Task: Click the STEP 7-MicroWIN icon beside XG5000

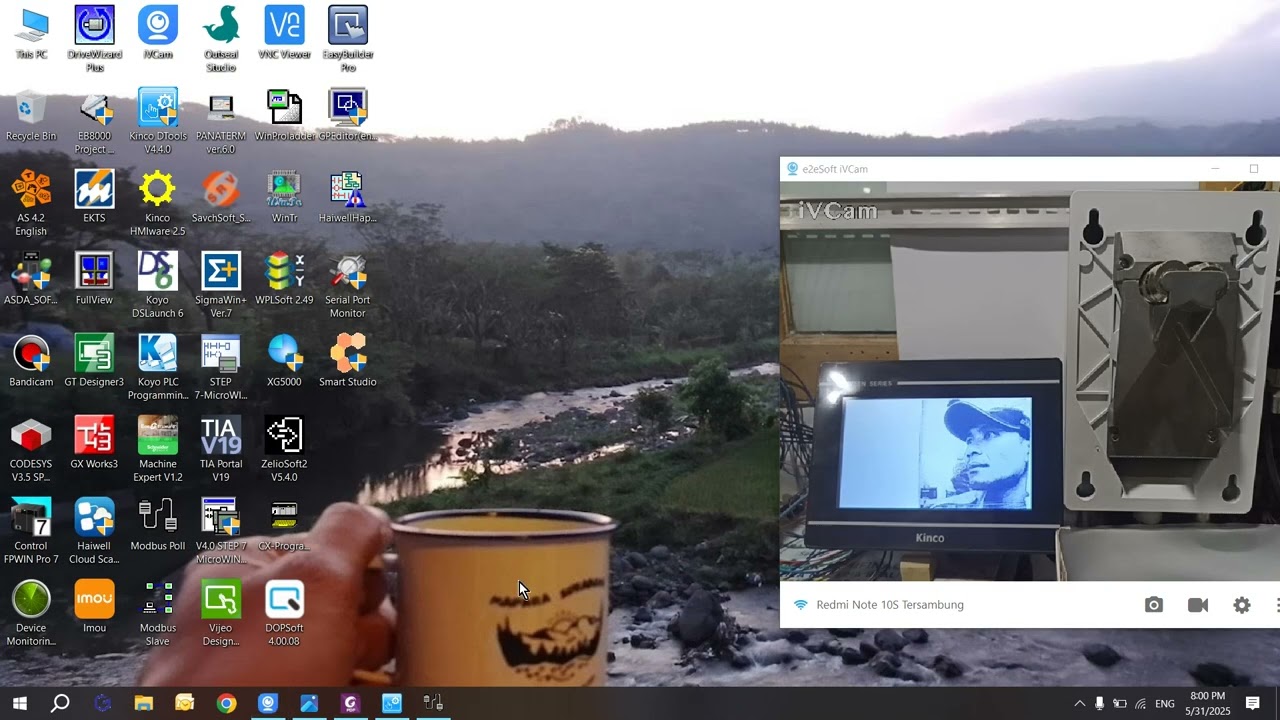Action: (221, 368)
